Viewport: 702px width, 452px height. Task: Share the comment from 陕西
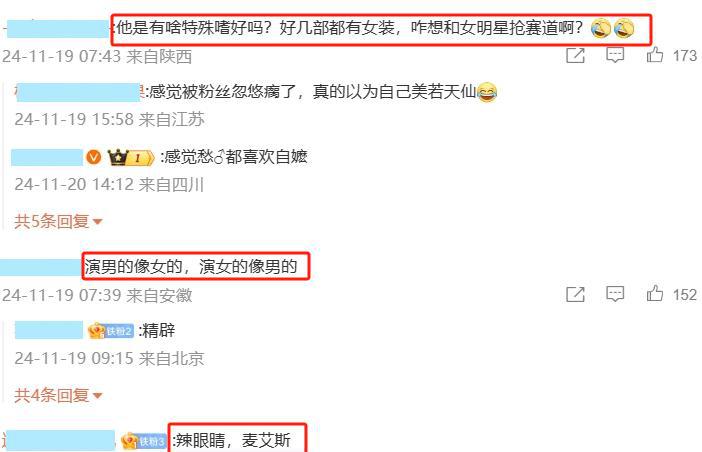pyautogui.click(x=575, y=55)
